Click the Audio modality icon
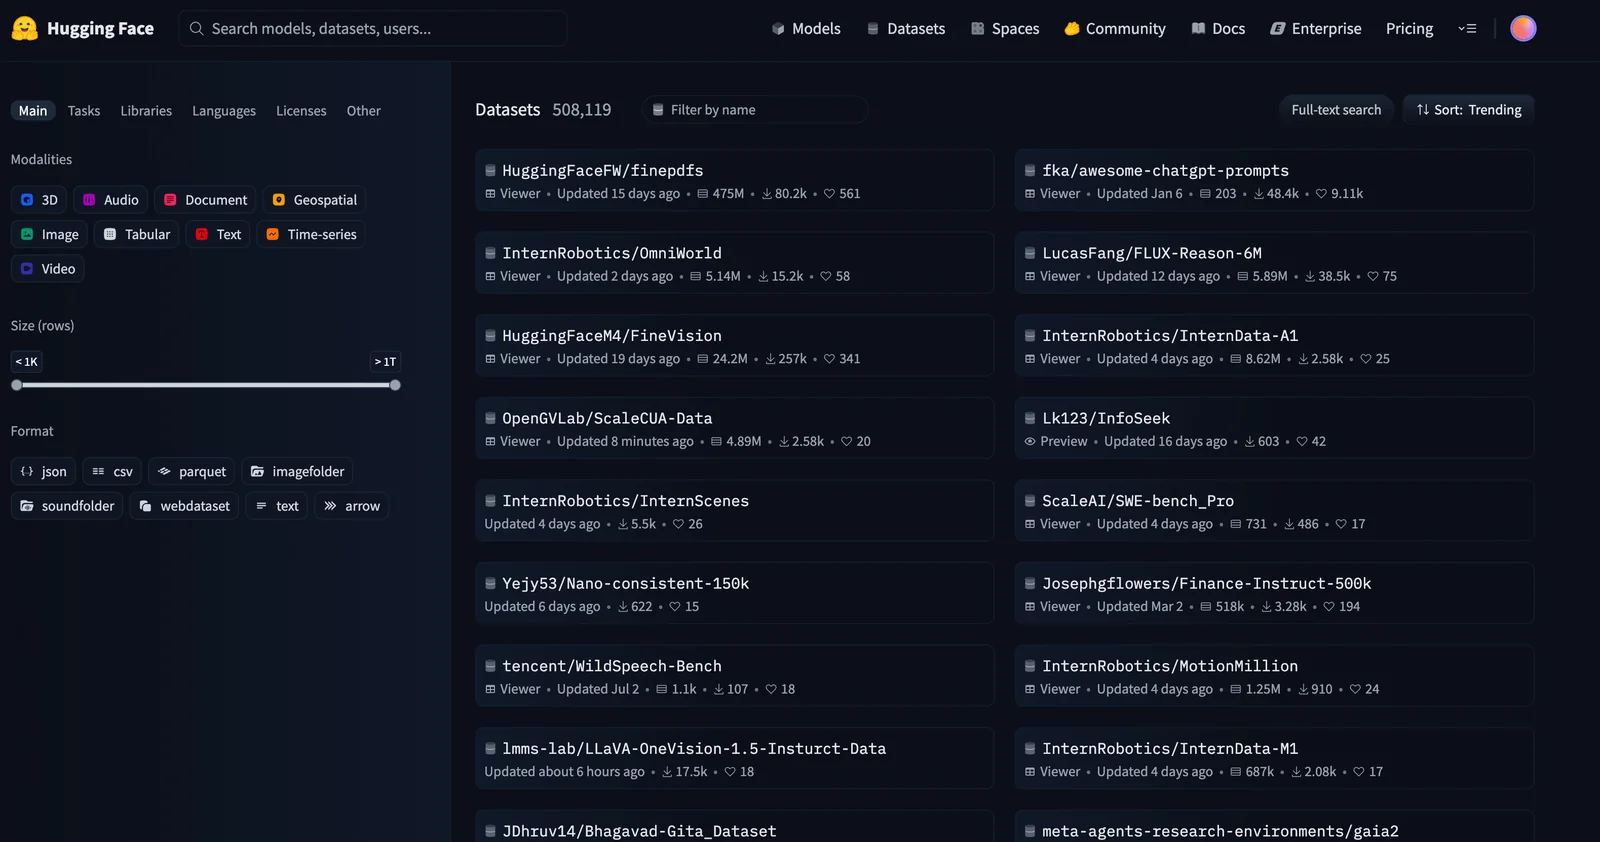Viewport: 1600px width, 842px height. (89, 200)
